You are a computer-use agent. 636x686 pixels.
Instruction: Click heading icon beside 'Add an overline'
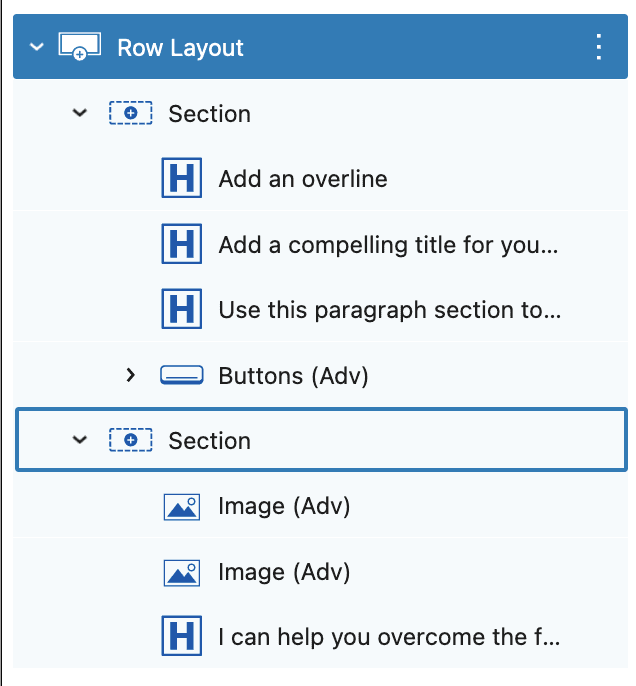[x=182, y=178]
